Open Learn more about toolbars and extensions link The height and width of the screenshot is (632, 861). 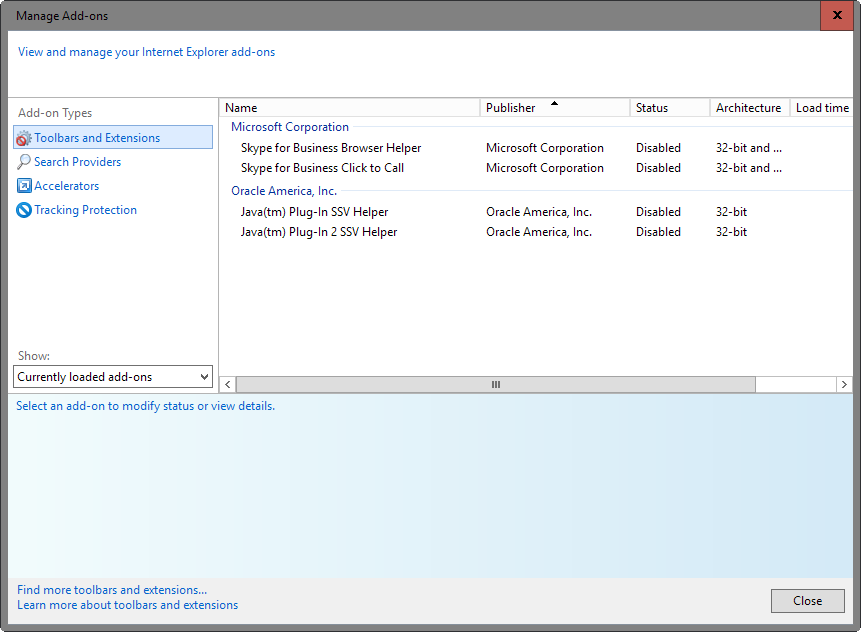click(x=127, y=605)
